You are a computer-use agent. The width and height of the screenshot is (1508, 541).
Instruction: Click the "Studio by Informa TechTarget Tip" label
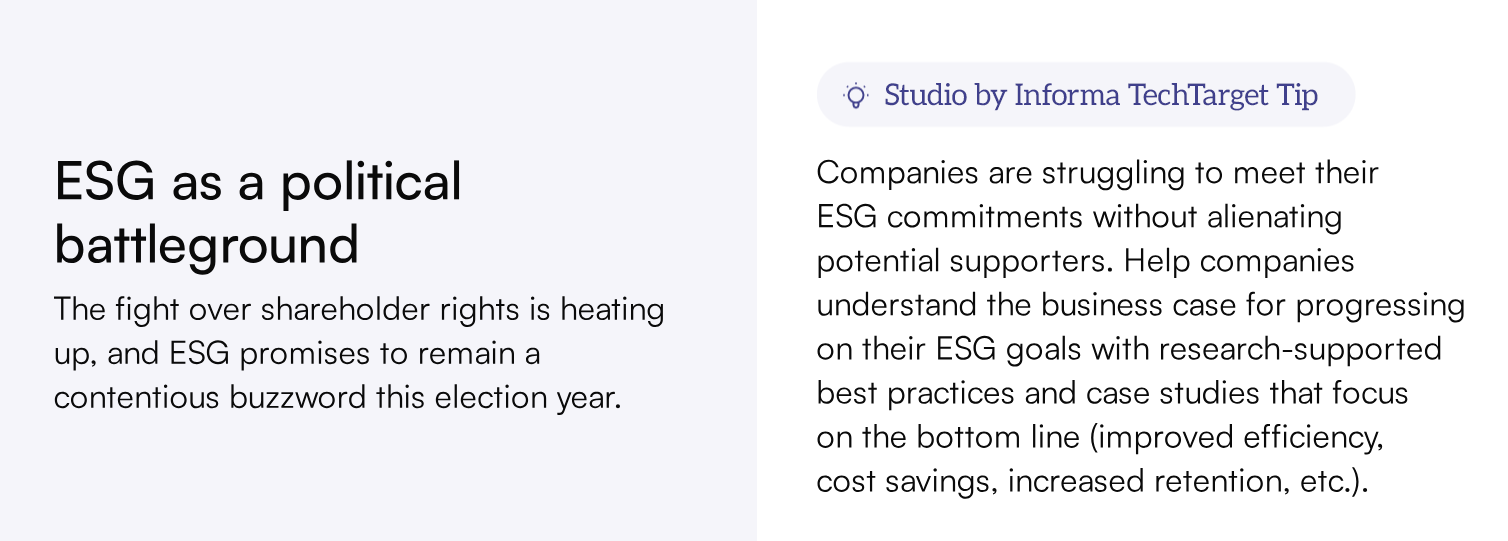(1100, 95)
